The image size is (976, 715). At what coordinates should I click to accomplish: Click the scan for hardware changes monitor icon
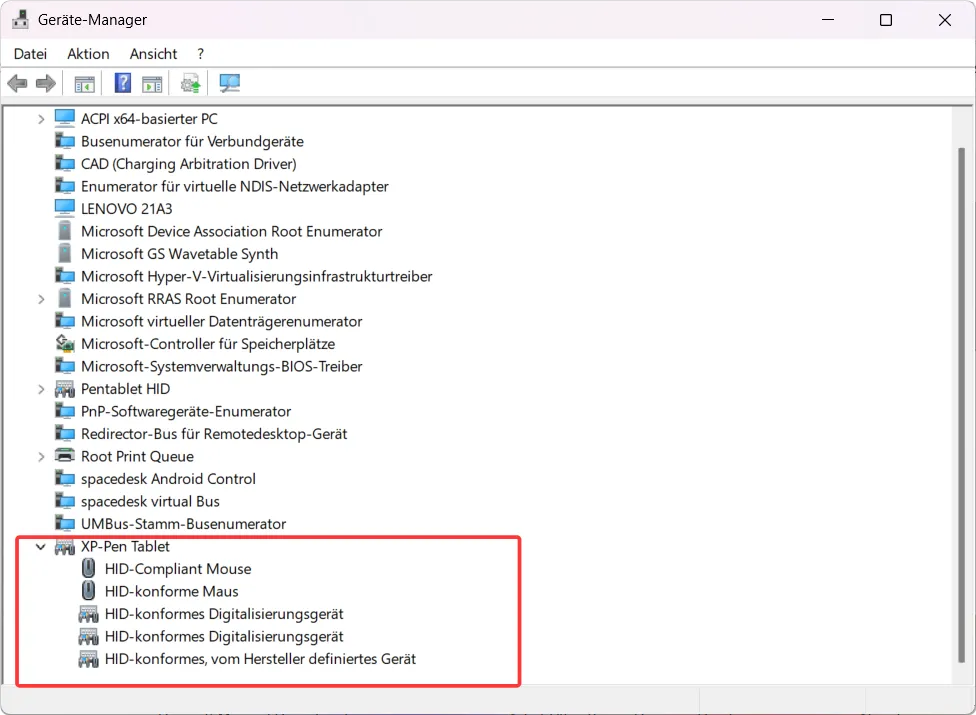point(230,83)
